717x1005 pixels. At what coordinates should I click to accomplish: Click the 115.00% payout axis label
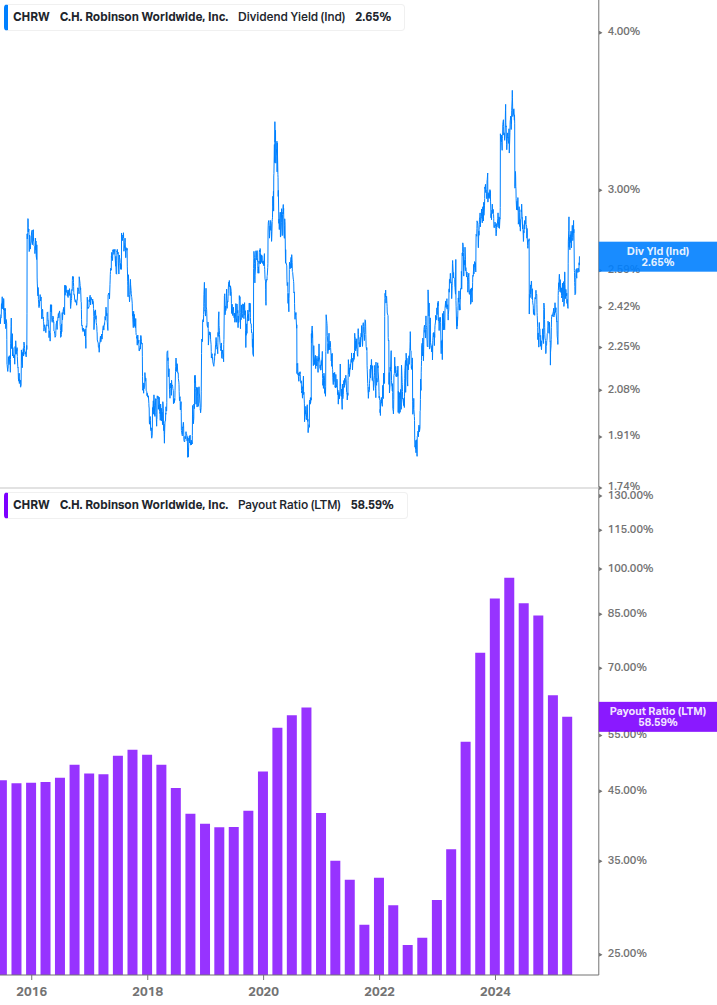pos(630,529)
